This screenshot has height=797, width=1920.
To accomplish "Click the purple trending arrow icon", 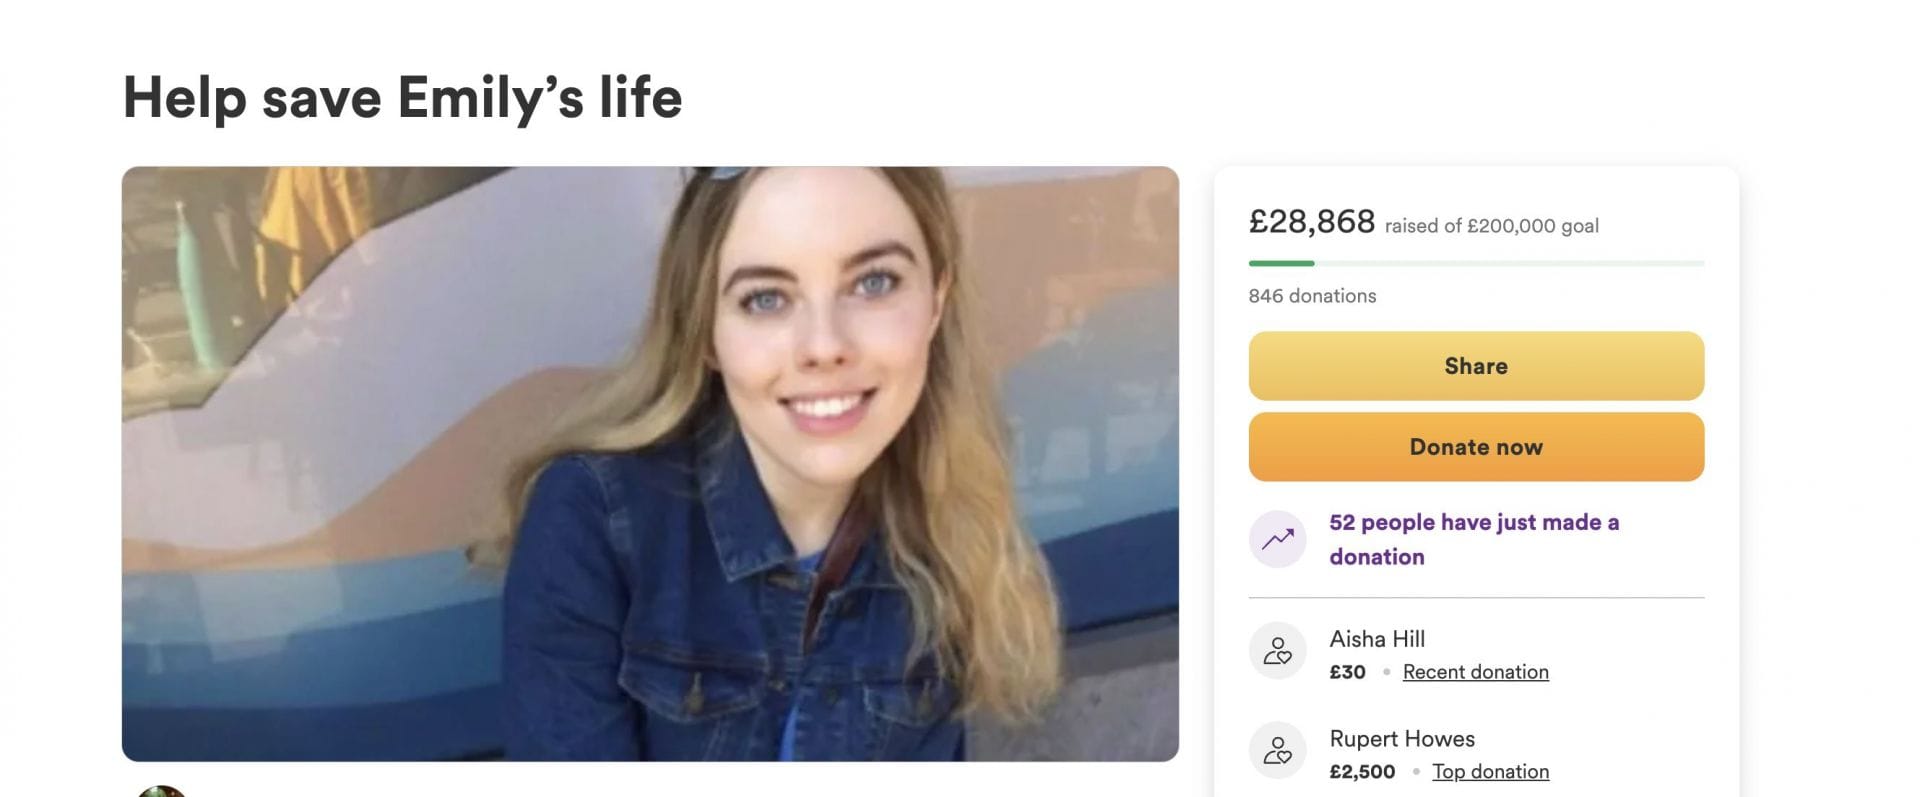I will (x=1277, y=540).
